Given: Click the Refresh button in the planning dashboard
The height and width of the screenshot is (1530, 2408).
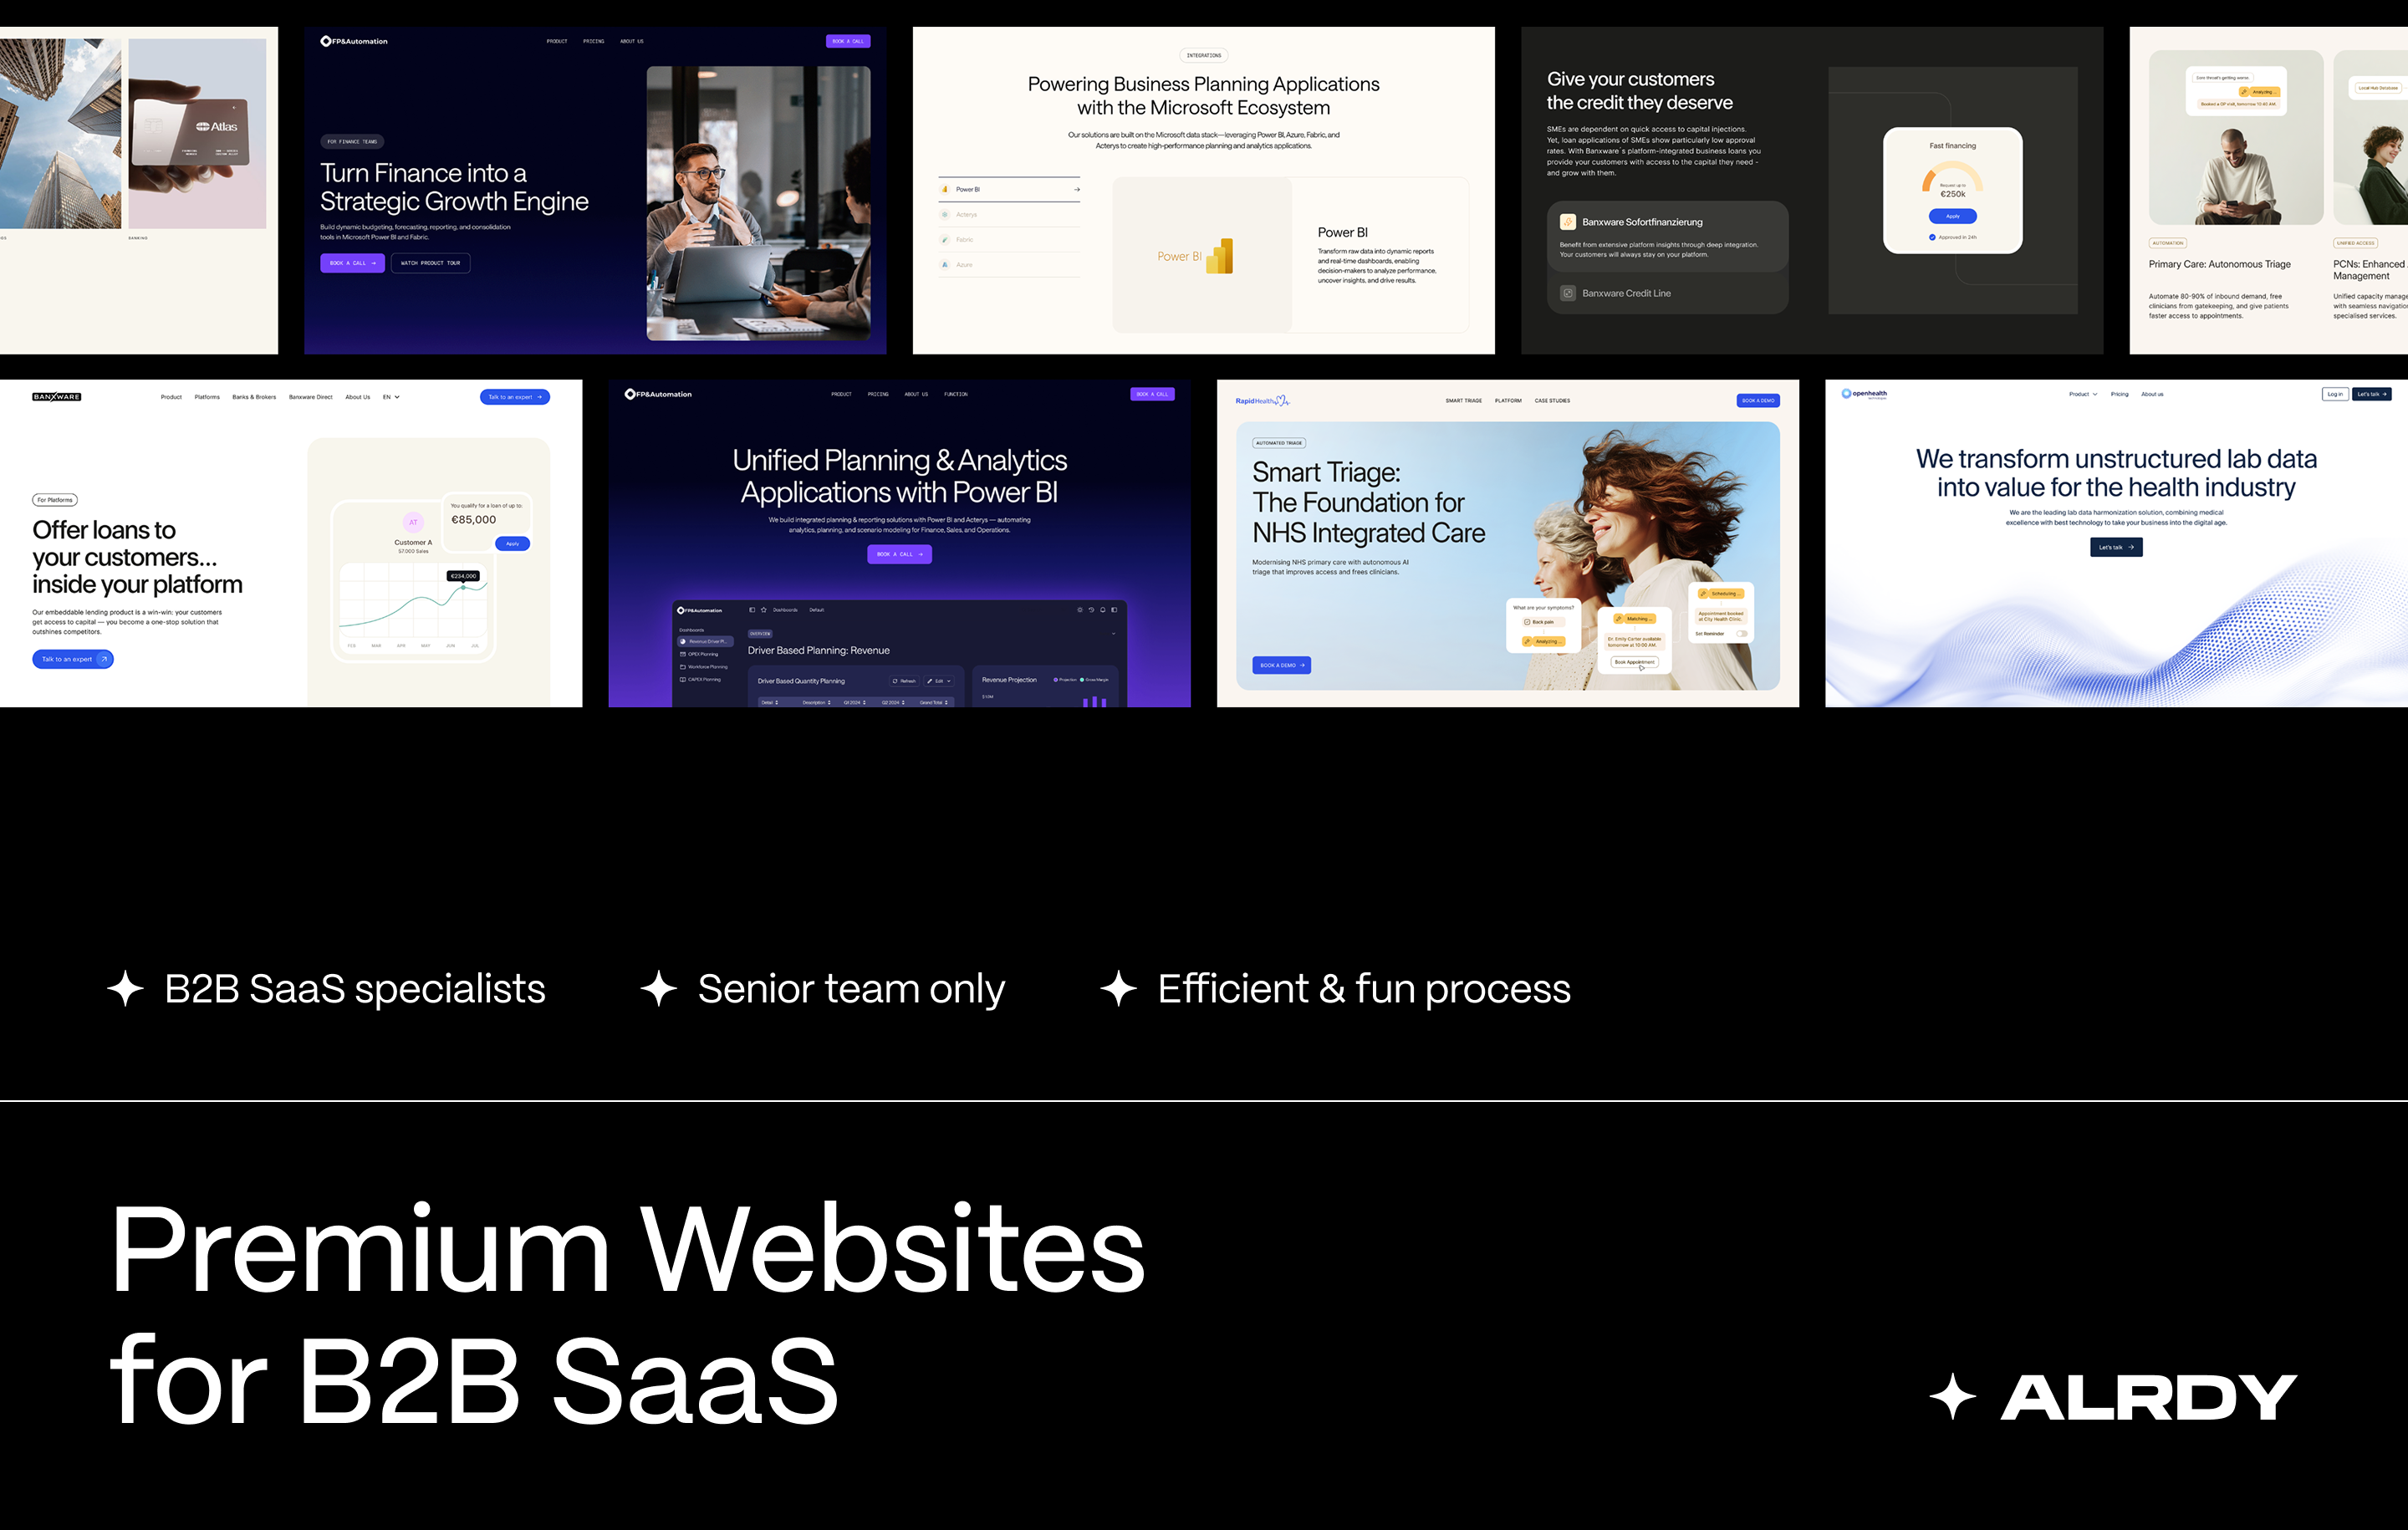Looking at the screenshot, I should pos(904,681).
